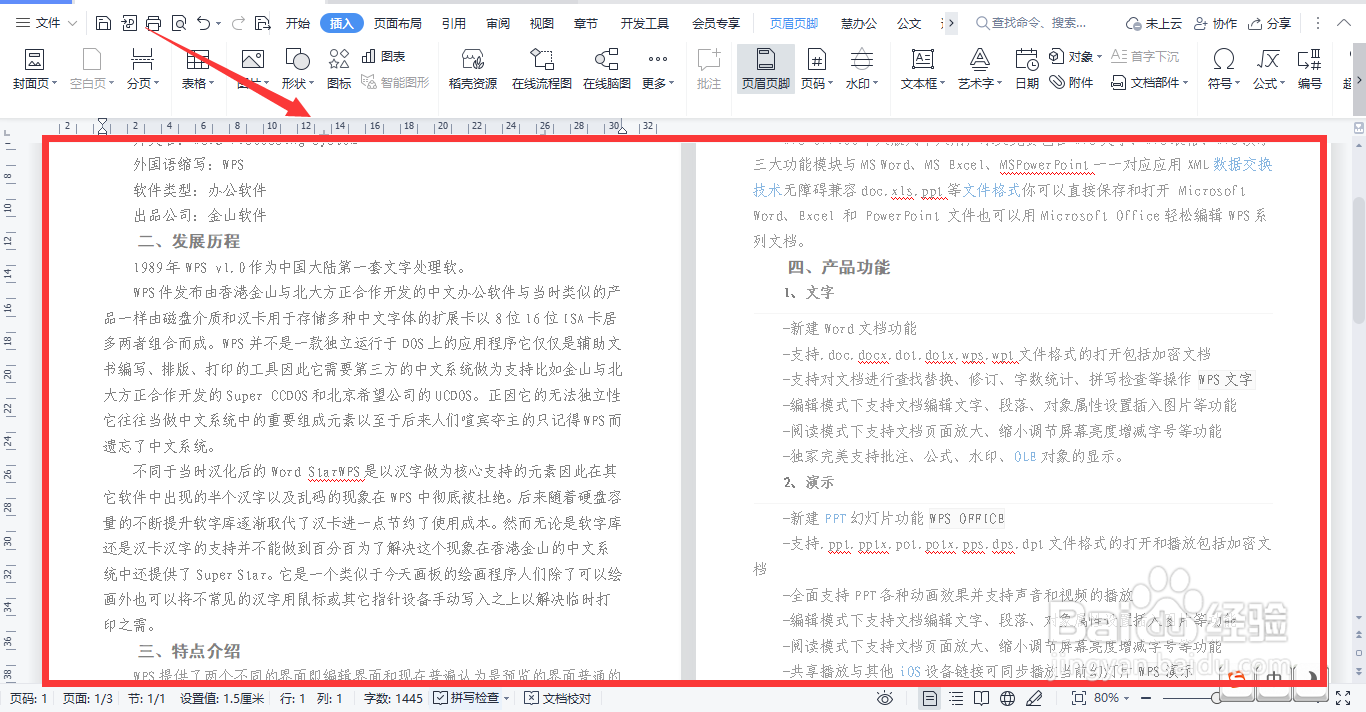Click Not in Cloud (未上云) button
Image resolution: width=1366 pixels, height=712 pixels.
tap(1153, 23)
